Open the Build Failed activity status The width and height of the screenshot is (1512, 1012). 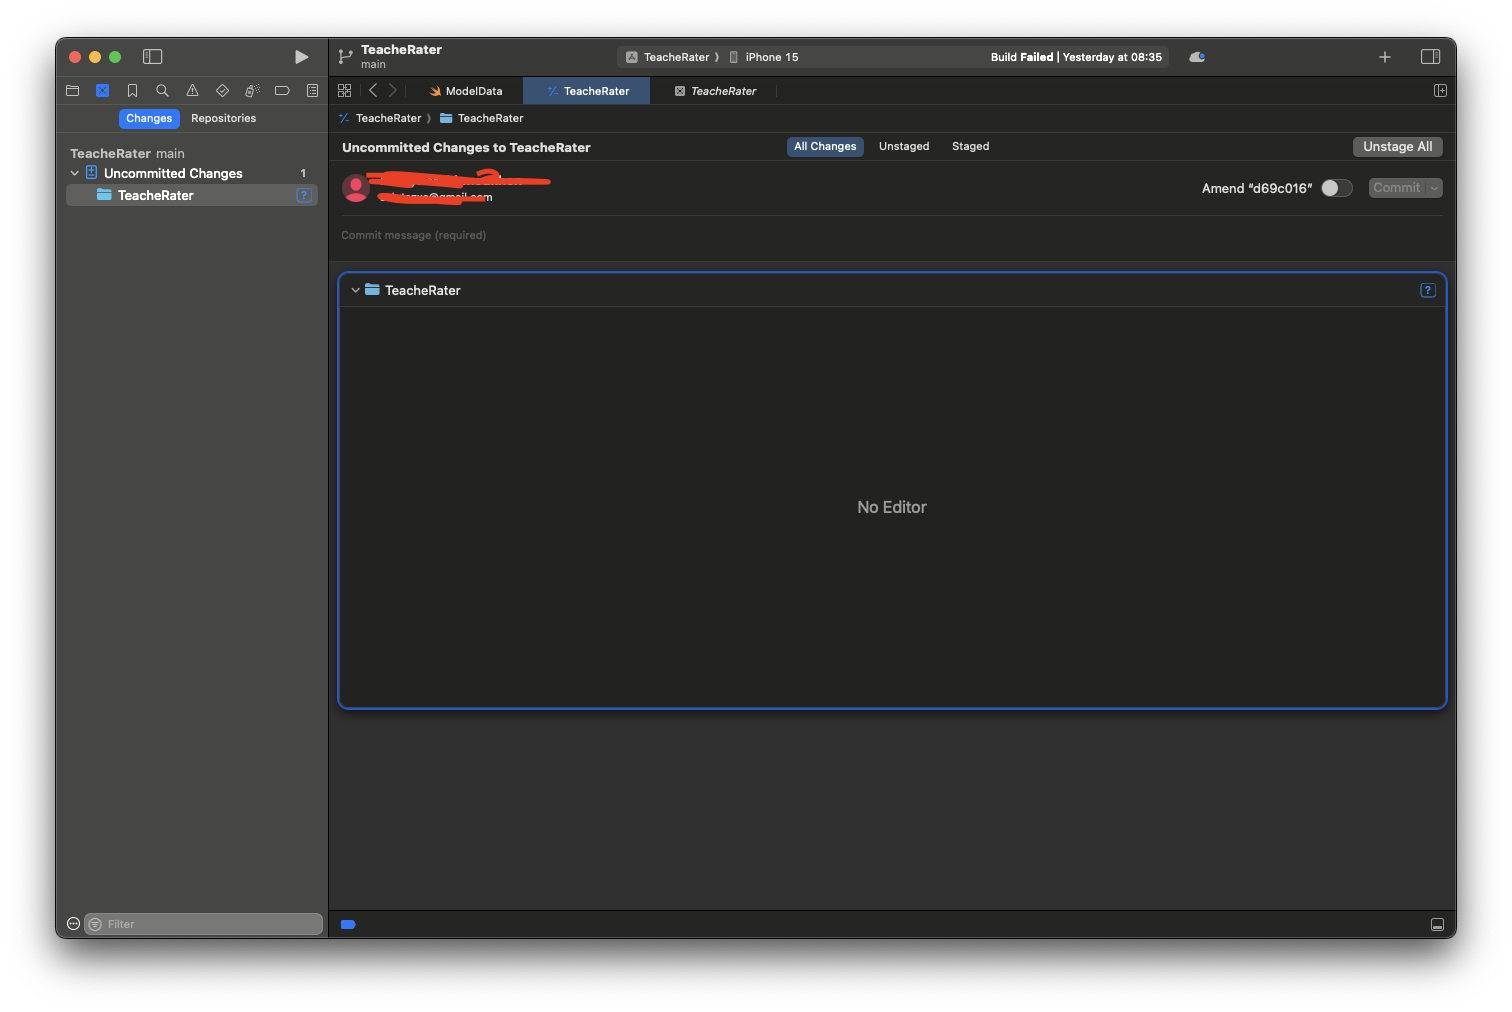[x=1076, y=57]
